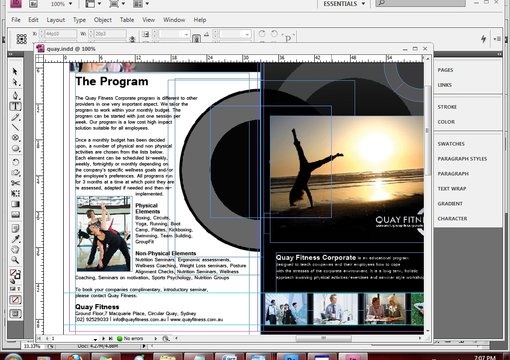Open the TEXT WRAP panel
Screen dimensions: 510x360
coord(452,189)
